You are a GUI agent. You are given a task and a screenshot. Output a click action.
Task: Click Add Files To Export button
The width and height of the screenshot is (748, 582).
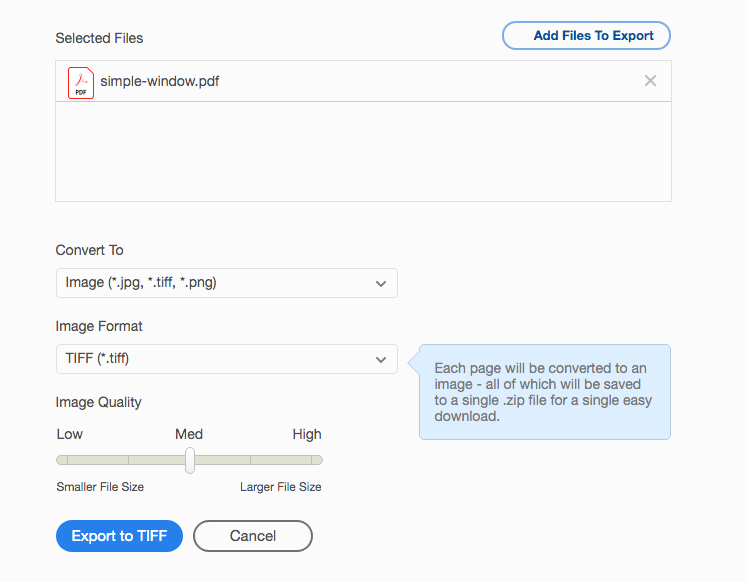click(x=586, y=35)
